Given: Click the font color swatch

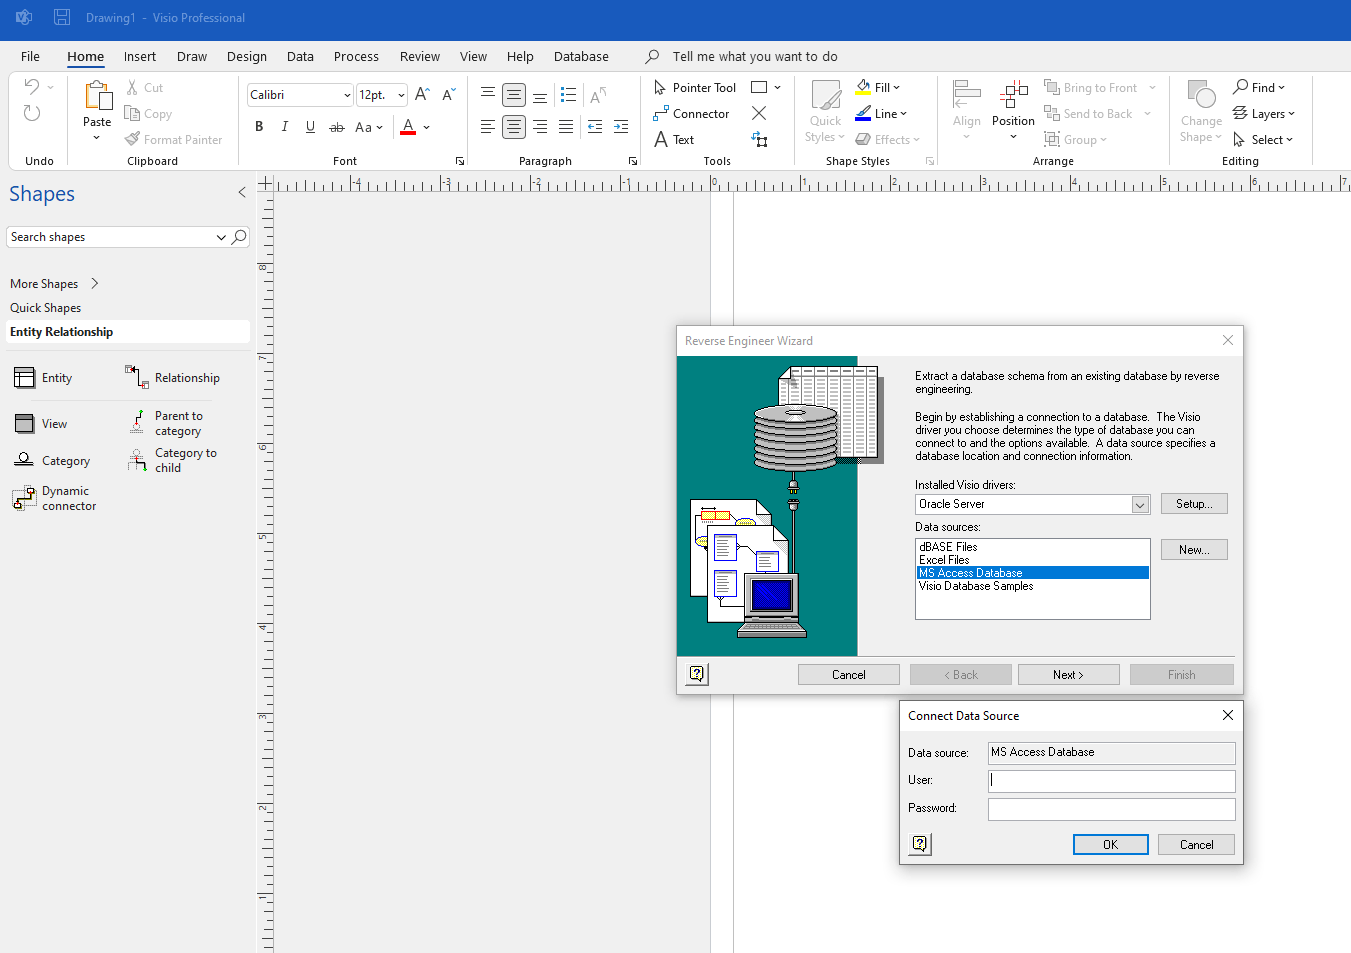Looking at the screenshot, I should [408, 127].
